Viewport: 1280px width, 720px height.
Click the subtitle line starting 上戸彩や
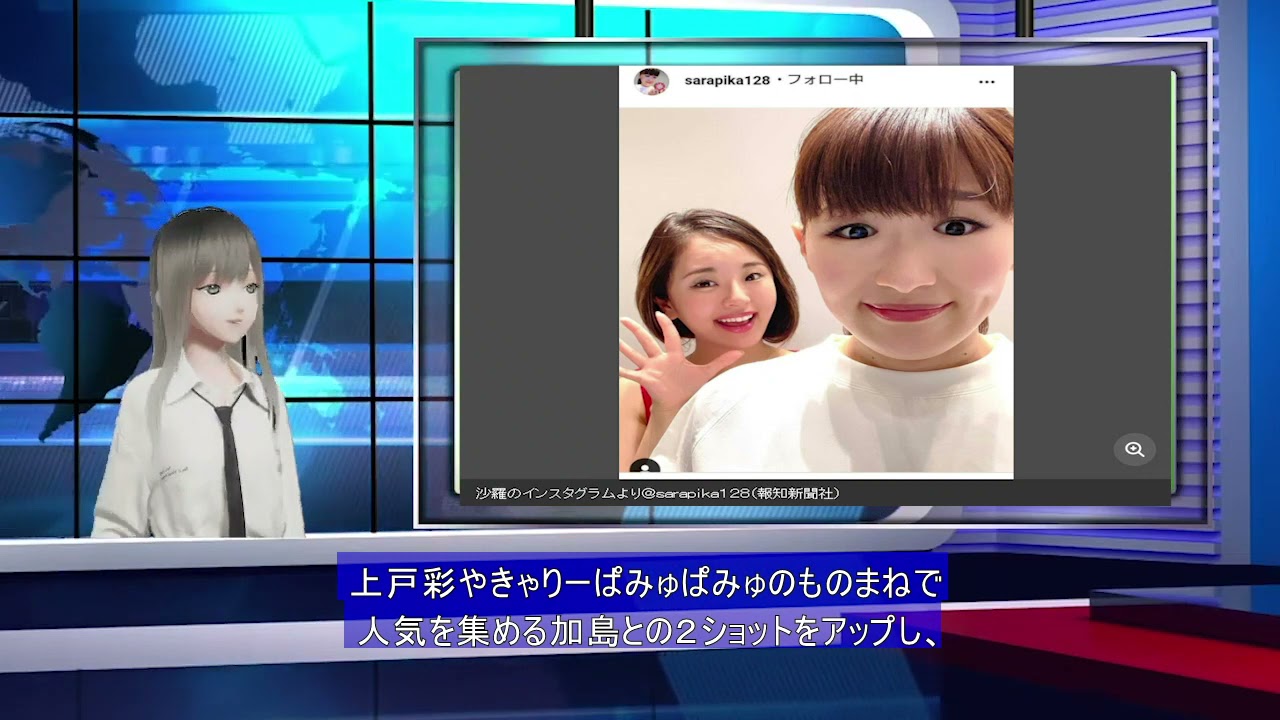coord(646,581)
